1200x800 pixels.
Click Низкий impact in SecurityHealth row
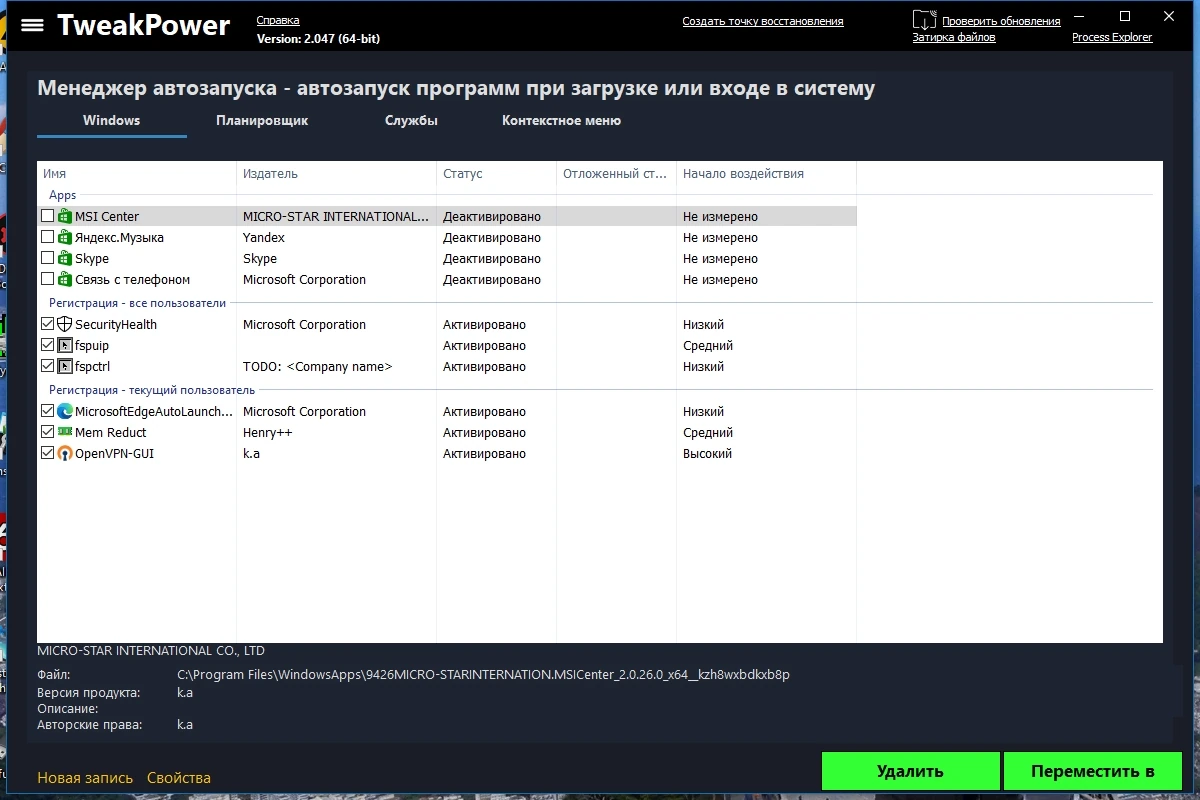703,324
